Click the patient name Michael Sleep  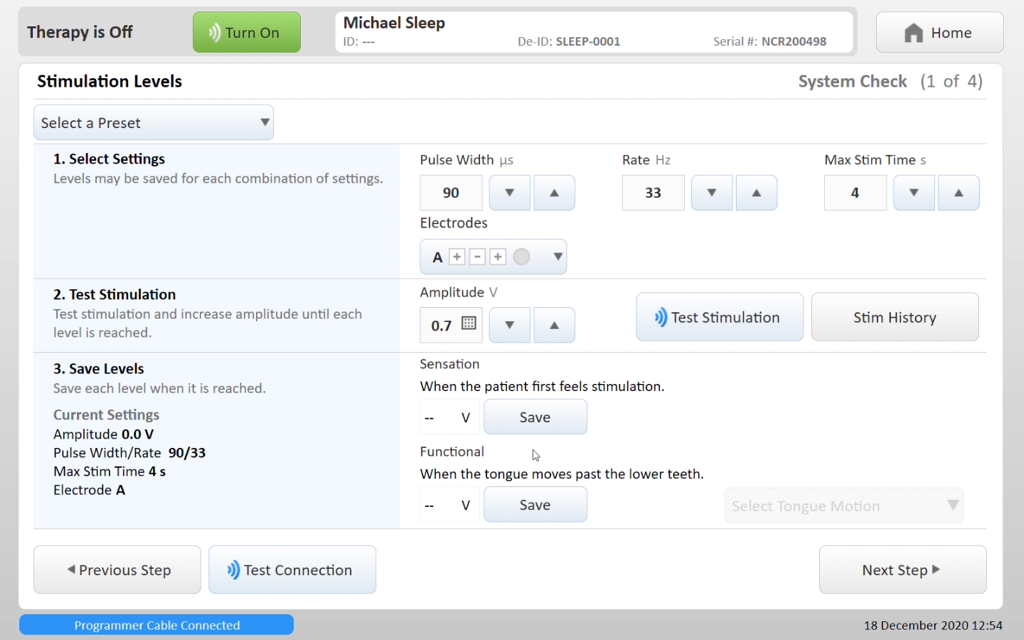point(394,23)
